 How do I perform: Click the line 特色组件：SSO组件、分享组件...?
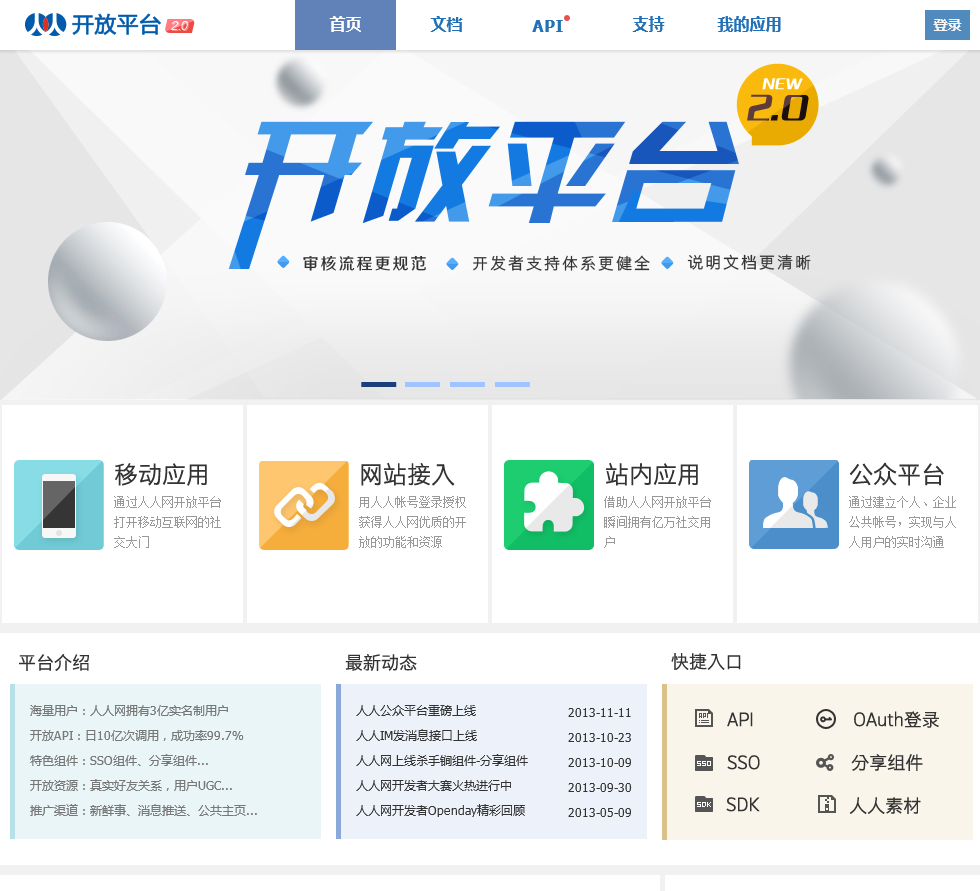point(119,760)
